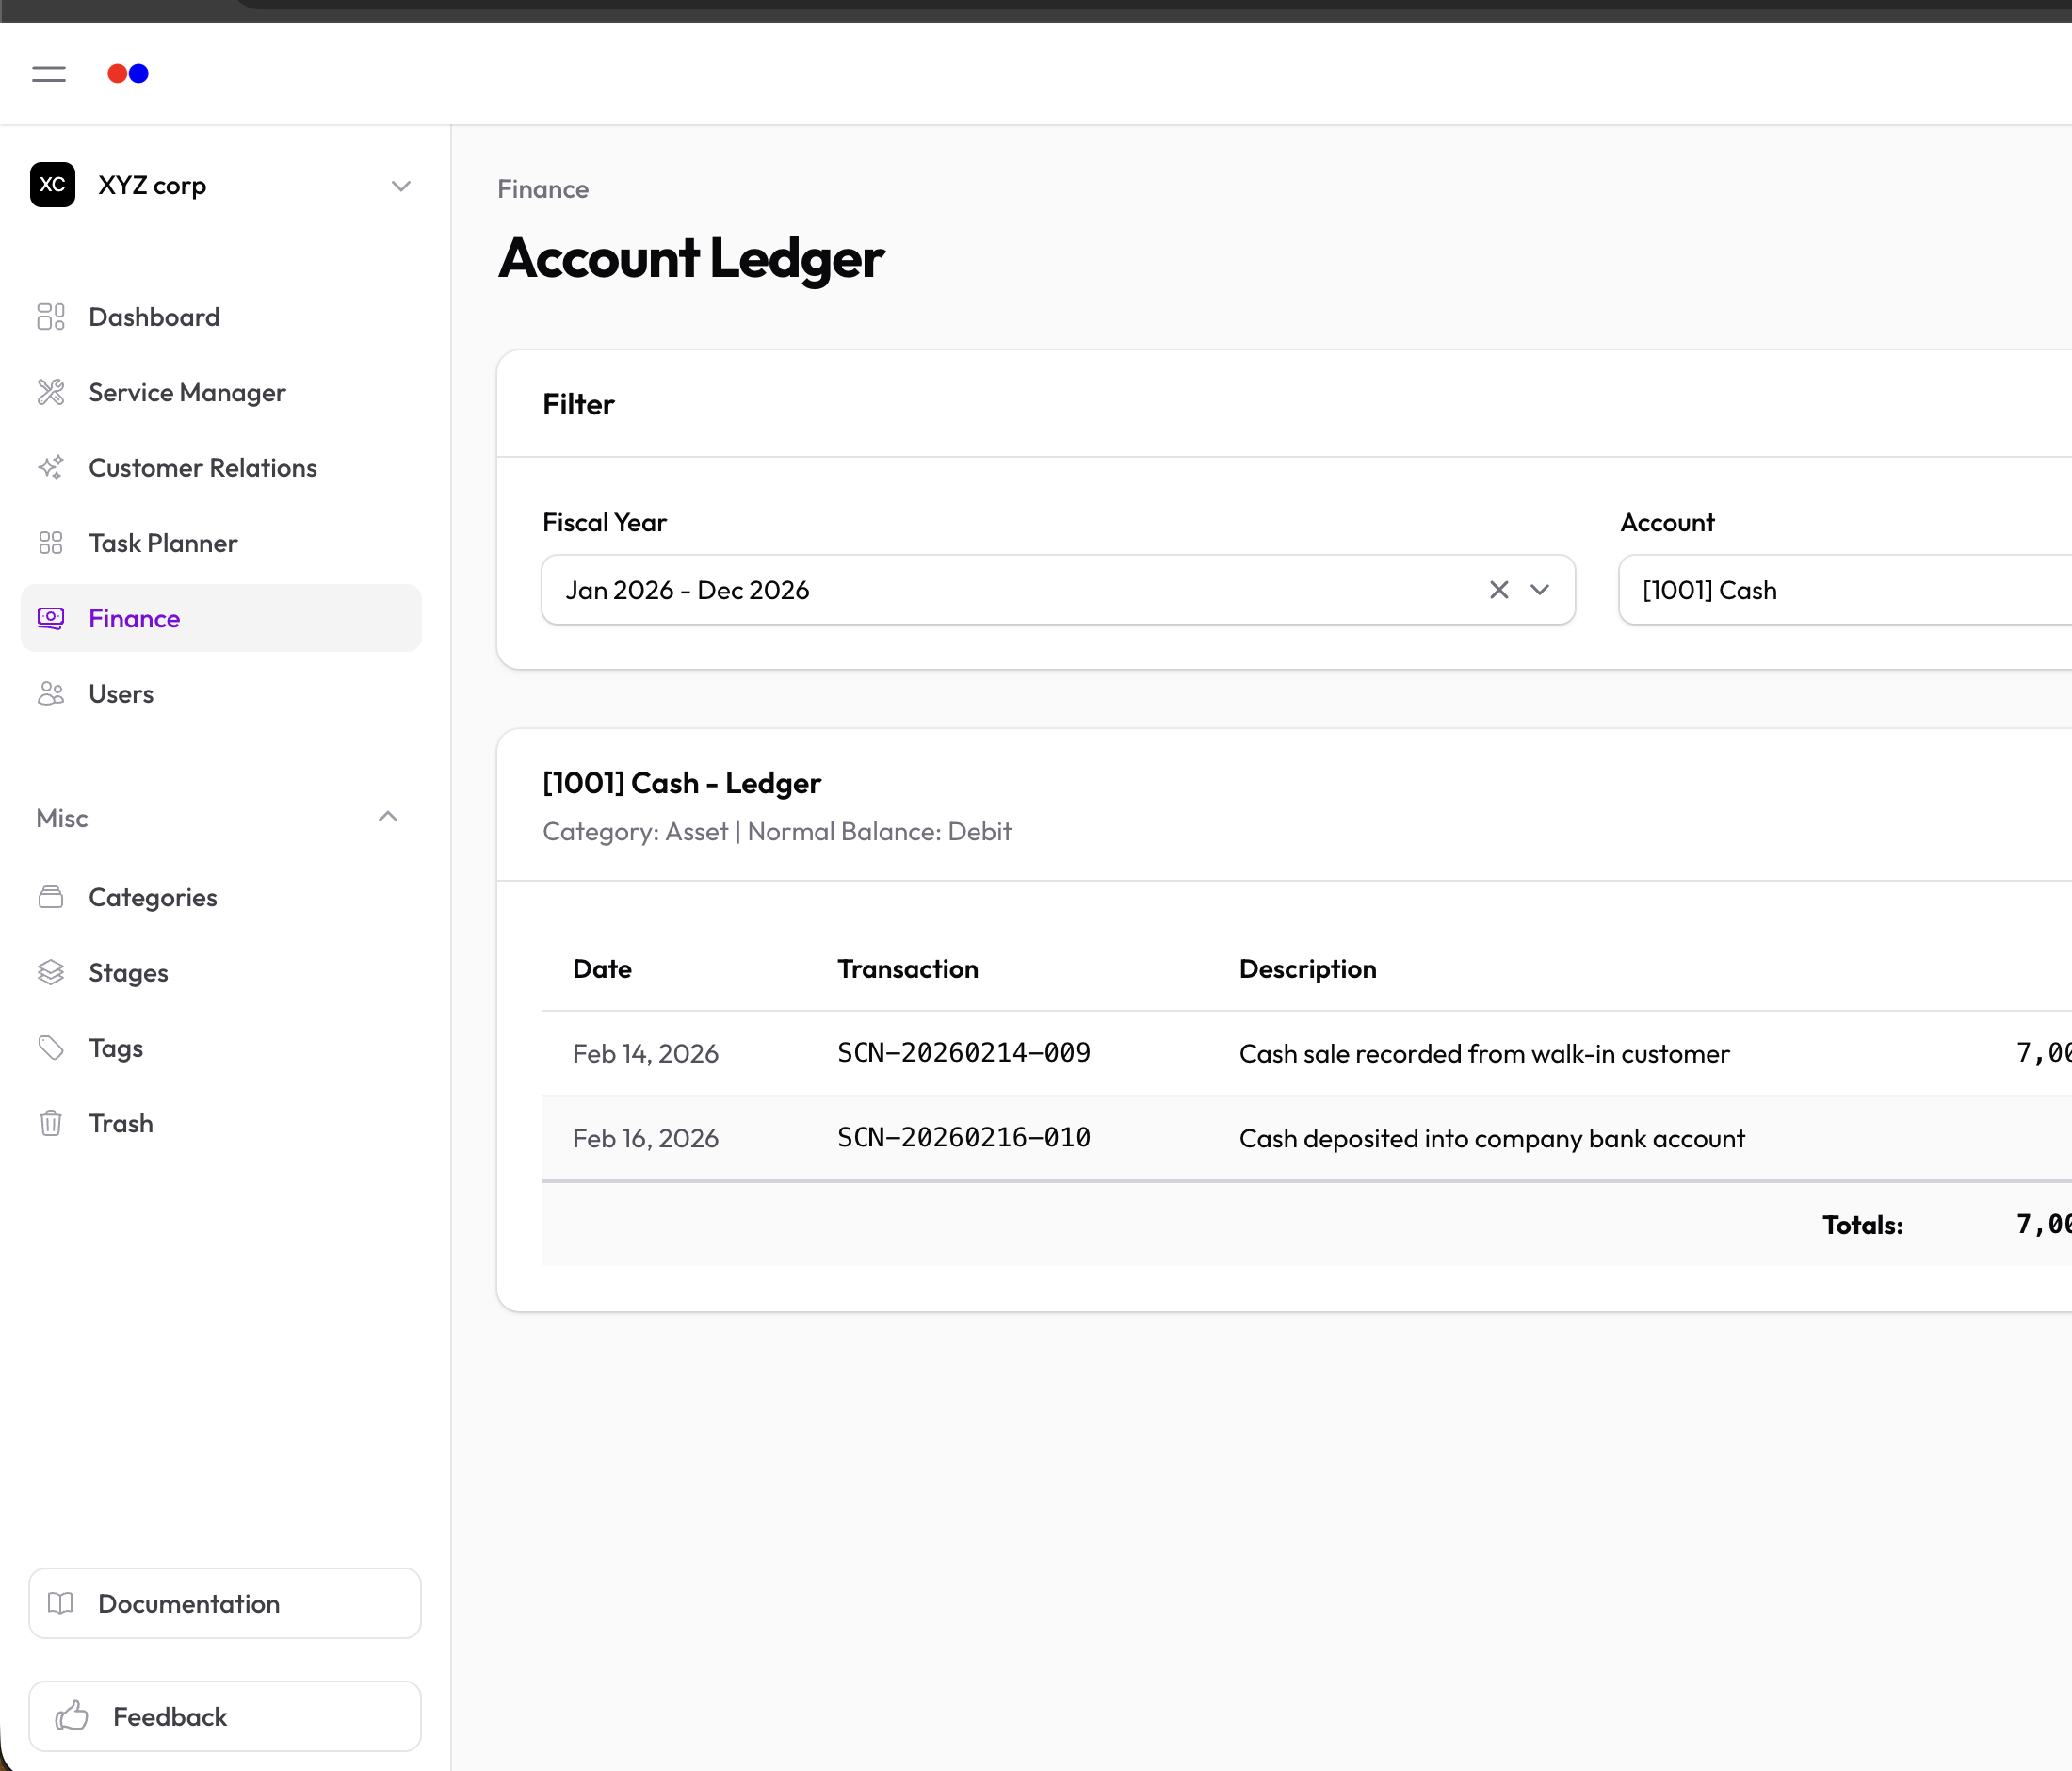Click the '[1001] Cash - Ledger' heading
This screenshot has height=1771, width=2072.
point(682,783)
